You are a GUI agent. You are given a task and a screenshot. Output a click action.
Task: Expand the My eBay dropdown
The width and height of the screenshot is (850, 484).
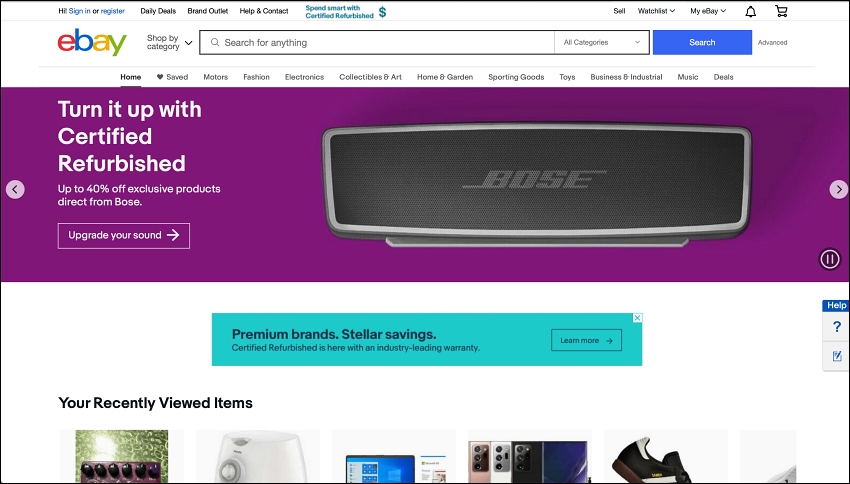tap(708, 11)
